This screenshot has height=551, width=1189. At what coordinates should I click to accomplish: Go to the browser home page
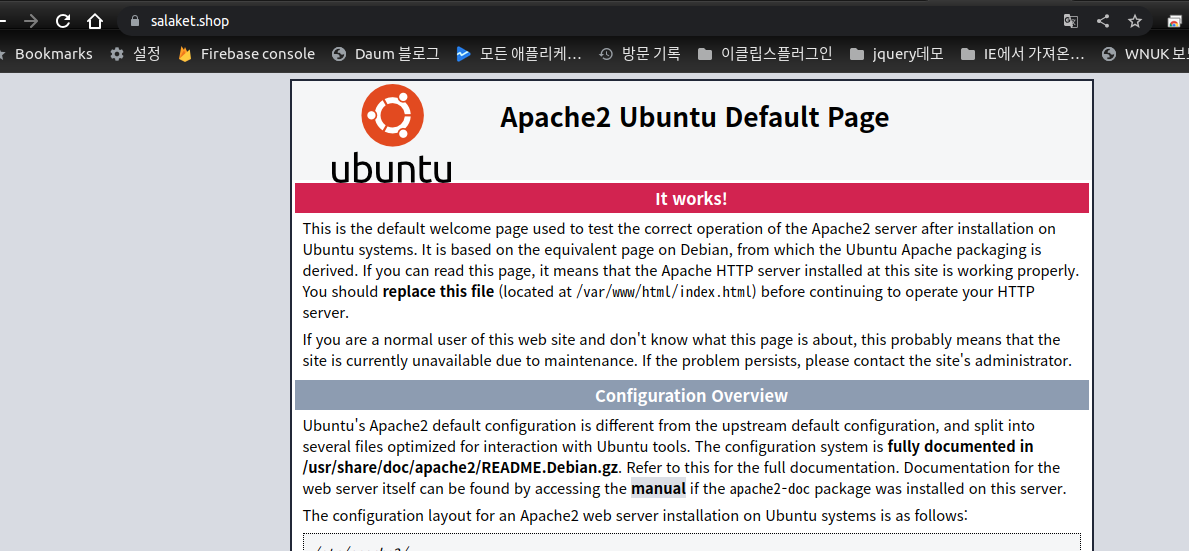95,21
